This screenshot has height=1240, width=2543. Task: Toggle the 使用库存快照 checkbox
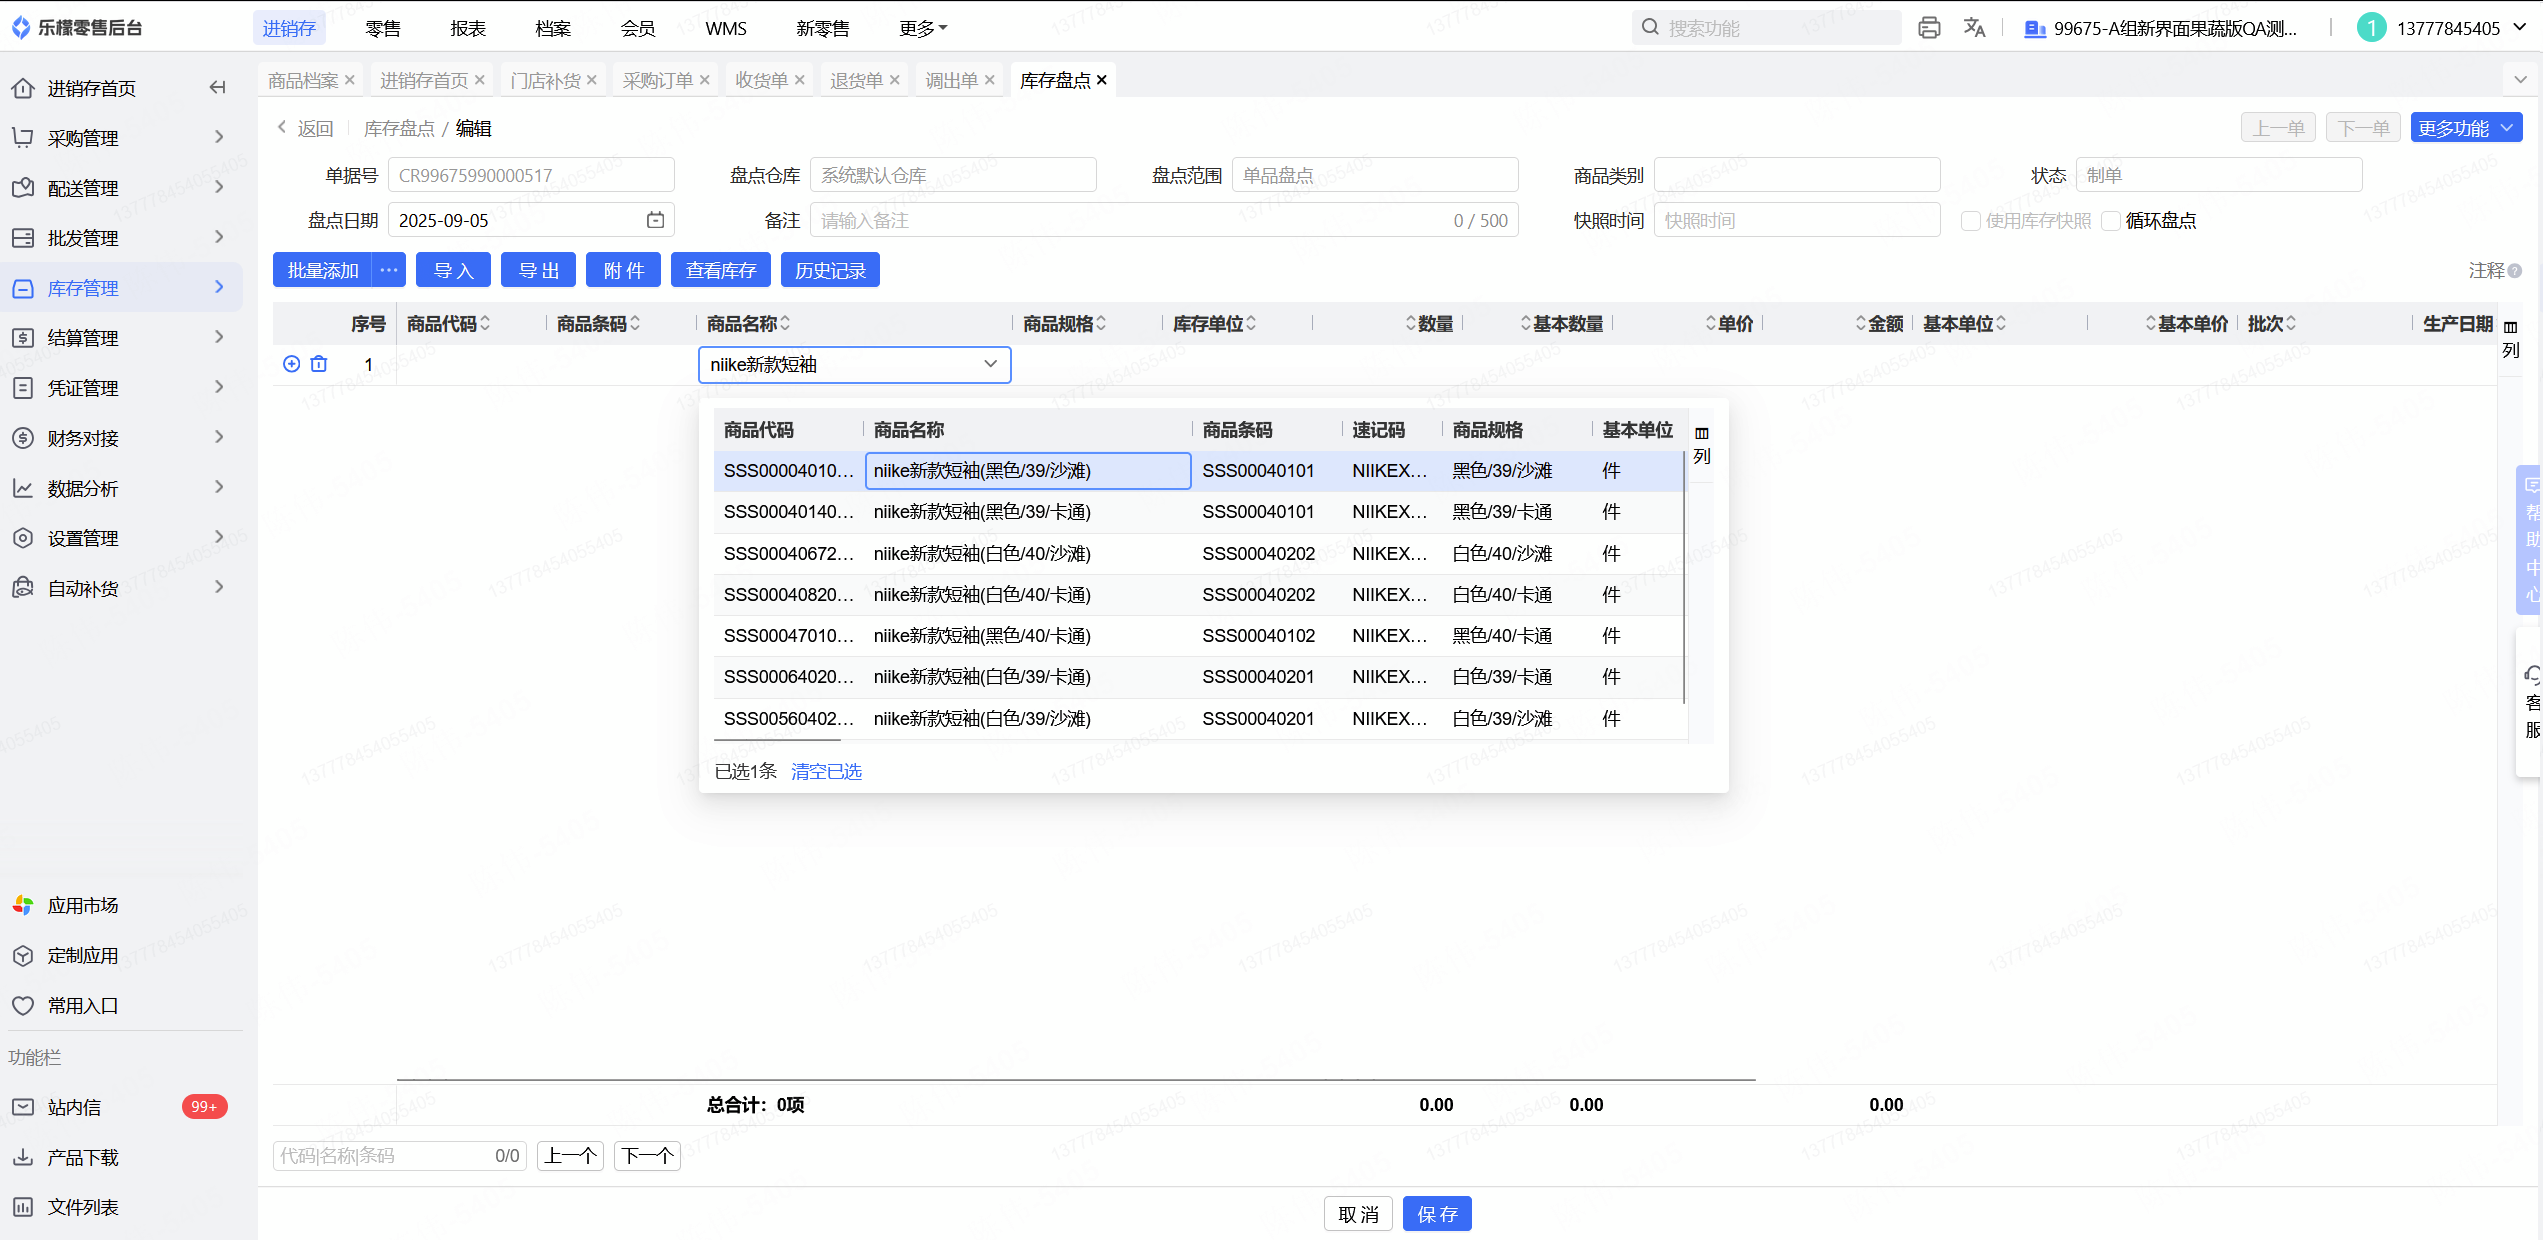pos(1970,221)
